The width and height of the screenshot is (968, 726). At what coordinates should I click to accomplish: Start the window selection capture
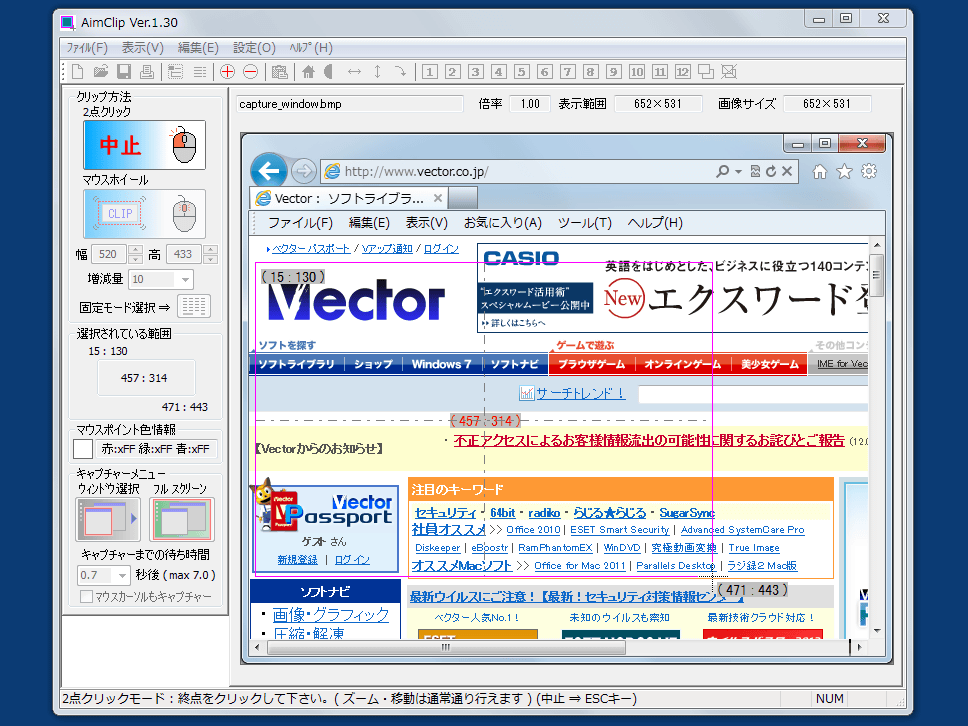pos(107,519)
